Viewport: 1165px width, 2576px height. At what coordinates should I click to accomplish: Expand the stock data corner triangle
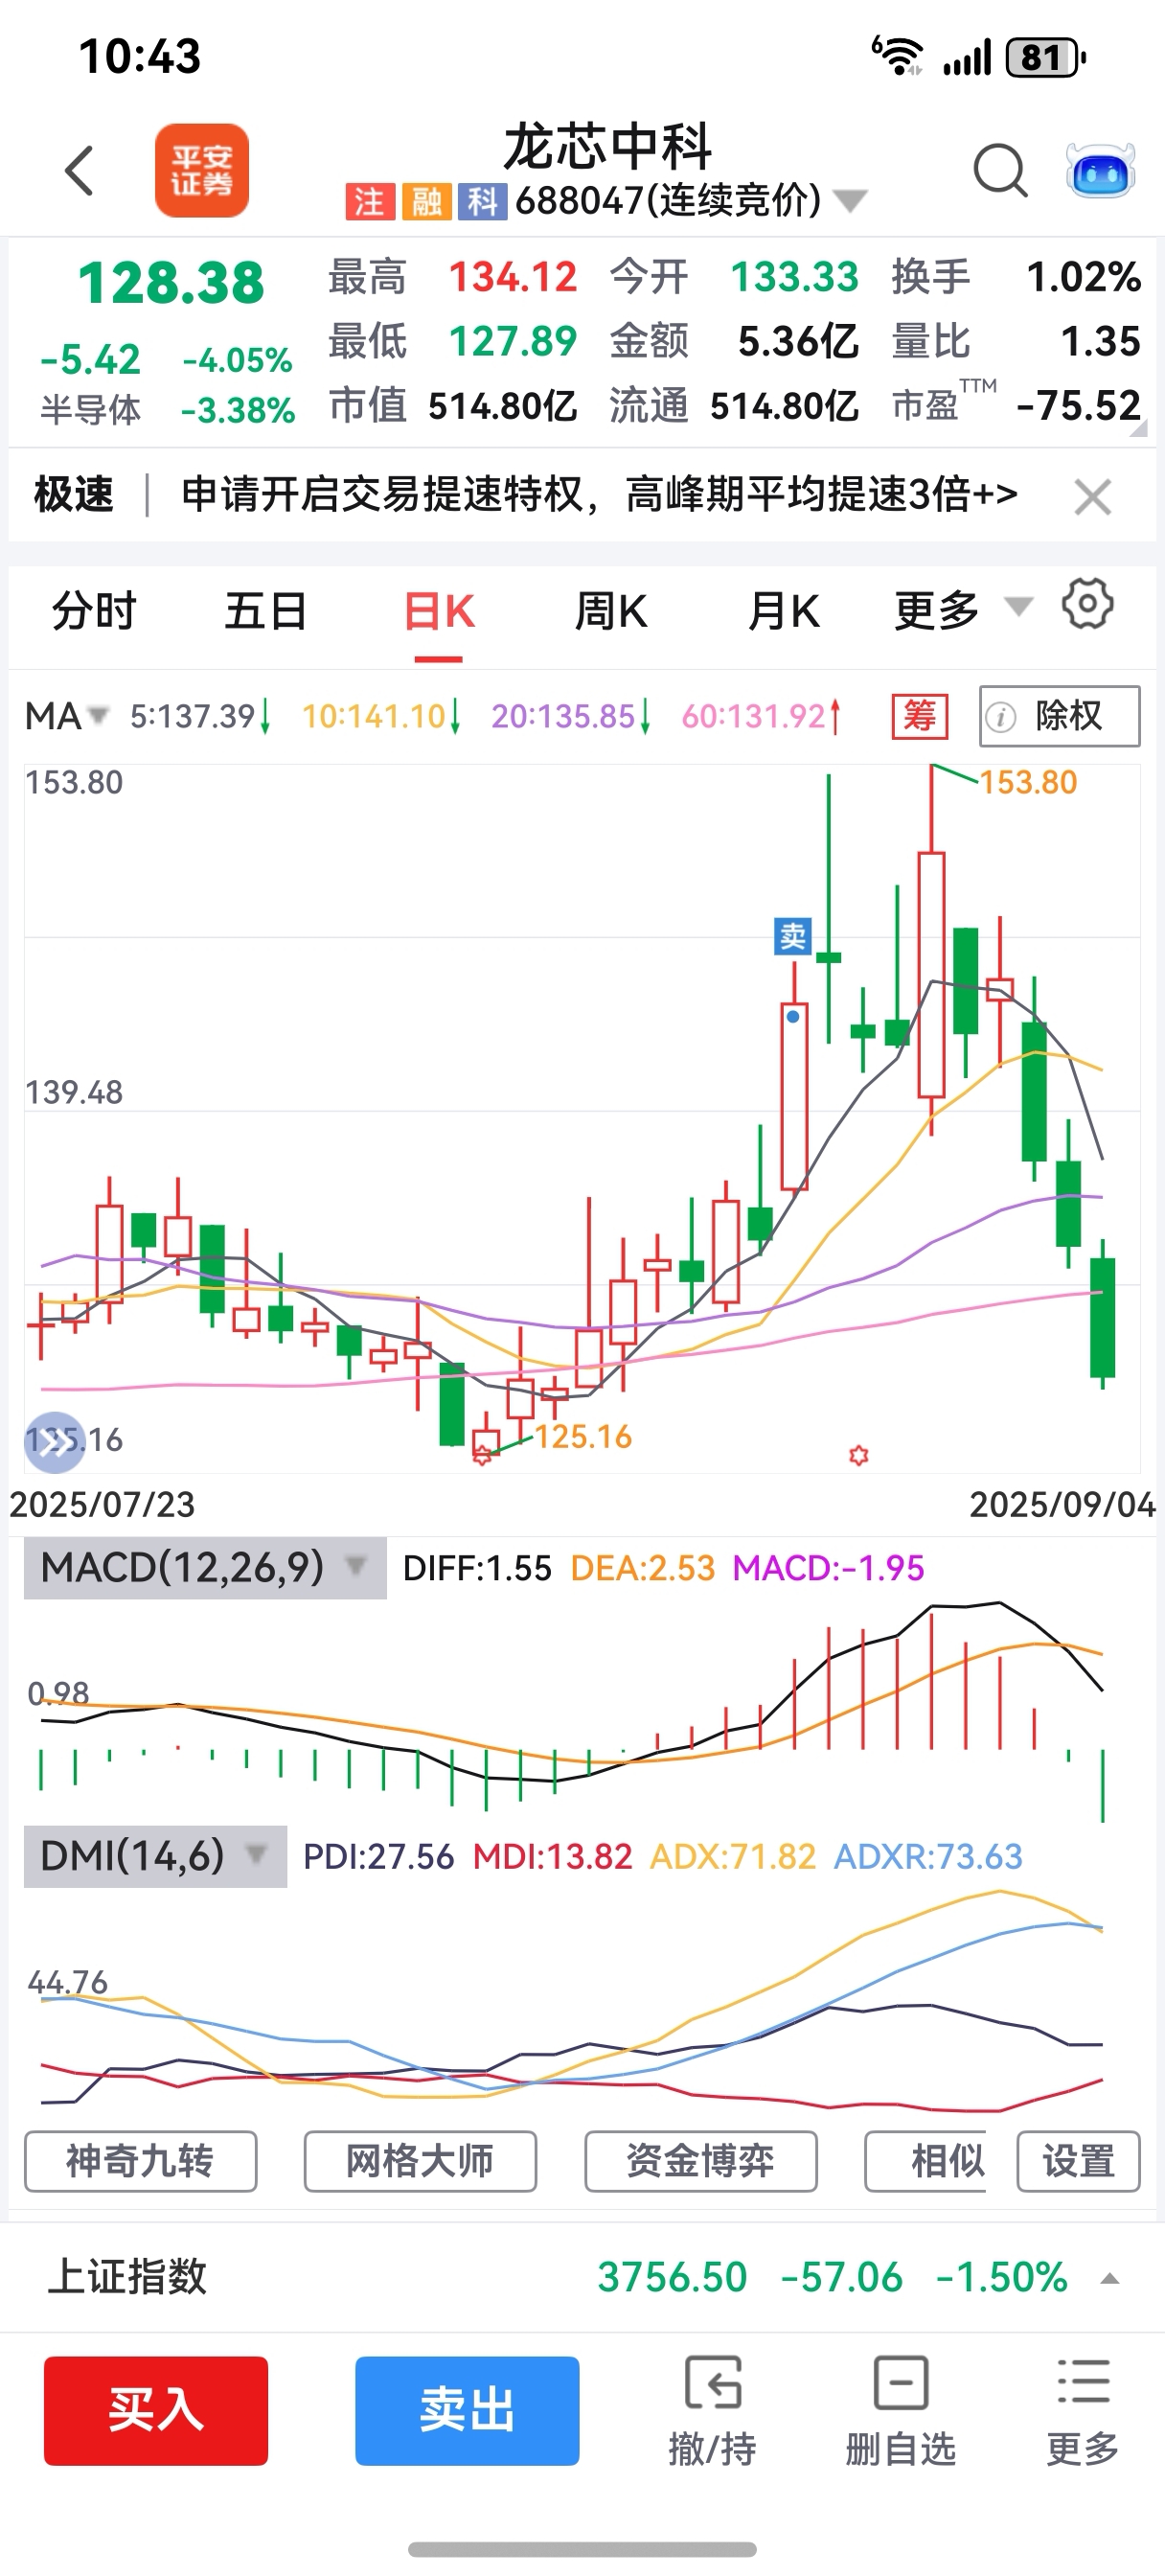[x=1138, y=429]
